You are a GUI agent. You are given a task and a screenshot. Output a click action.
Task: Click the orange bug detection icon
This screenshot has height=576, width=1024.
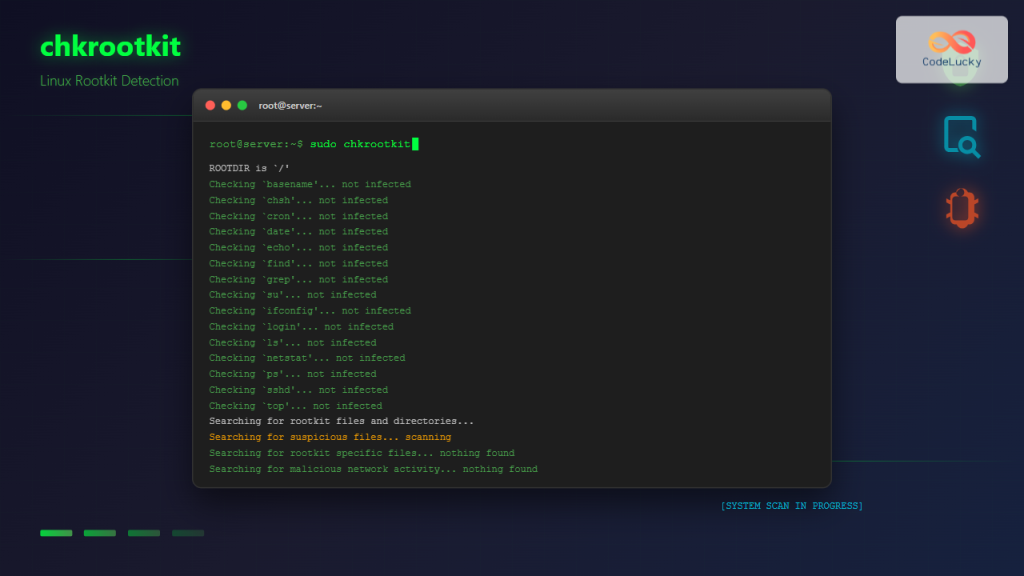pos(961,210)
